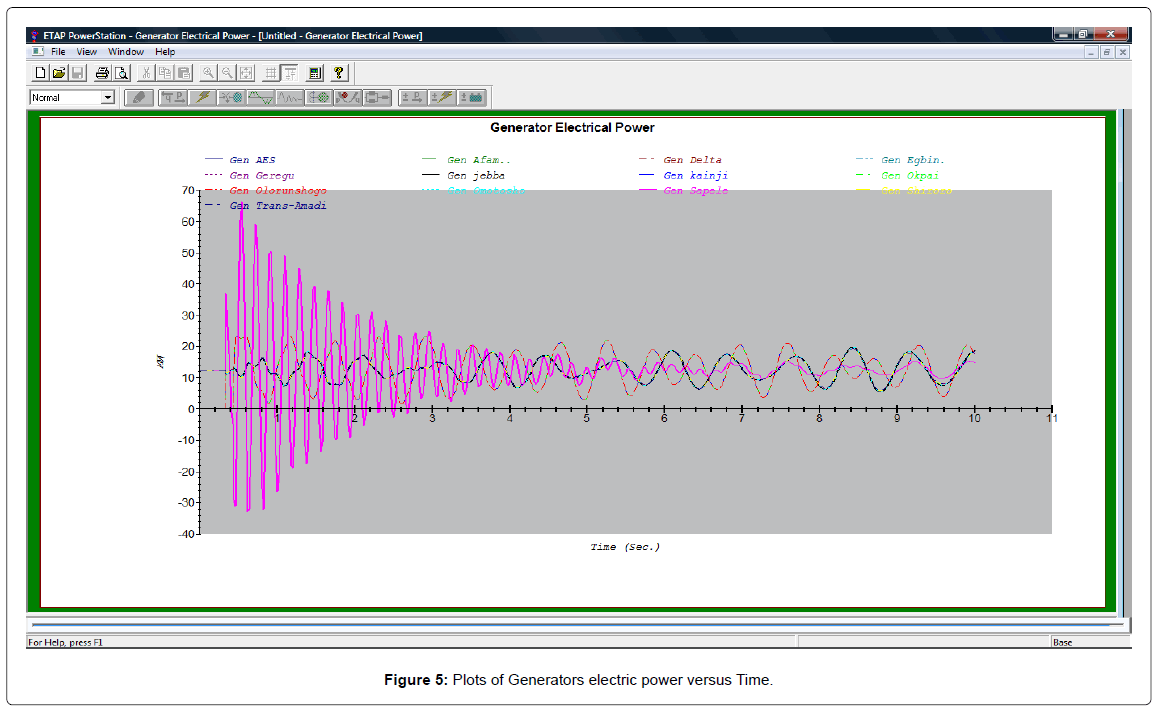The height and width of the screenshot is (711, 1157).
Task: Open the Window menu
Action: [x=125, y=52]
